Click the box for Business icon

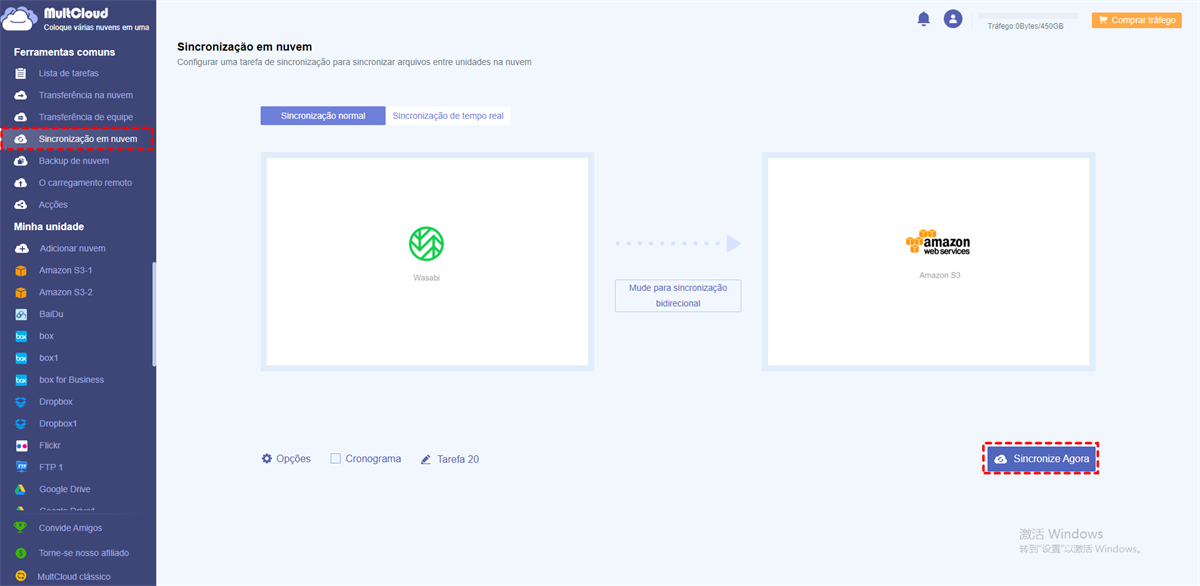21,380
